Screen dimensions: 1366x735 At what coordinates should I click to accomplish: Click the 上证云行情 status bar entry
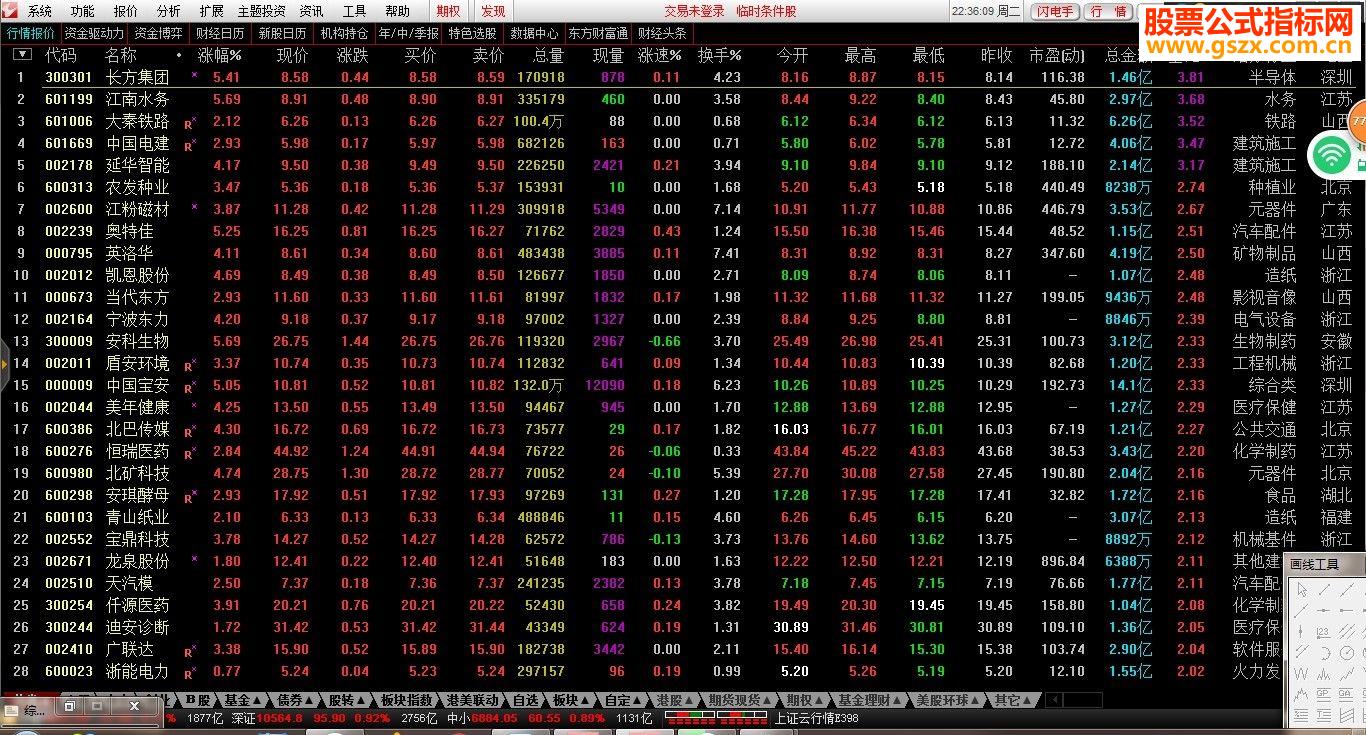point(817,718)
